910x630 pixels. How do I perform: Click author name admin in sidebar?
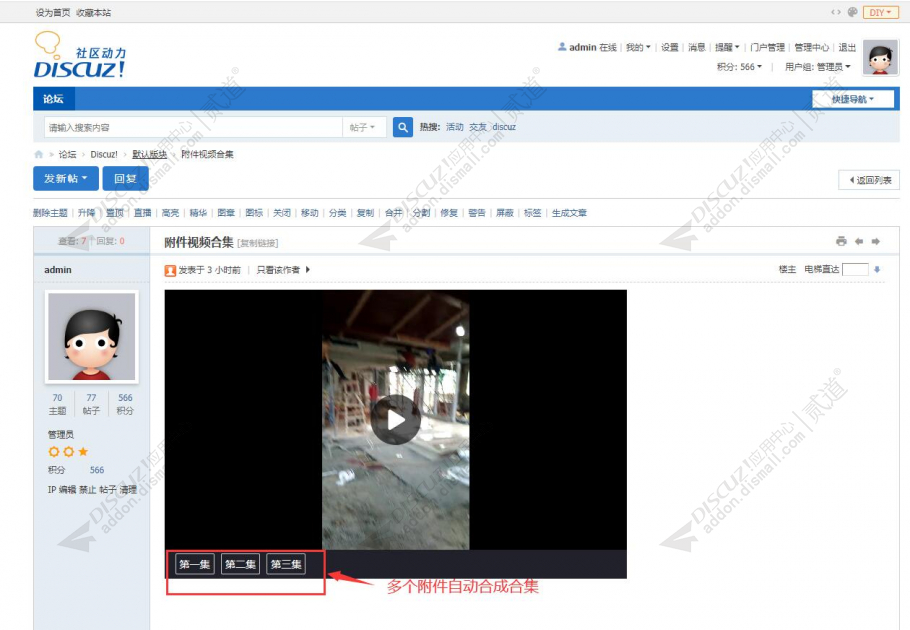pyautogui.click(x=58, y=270)
